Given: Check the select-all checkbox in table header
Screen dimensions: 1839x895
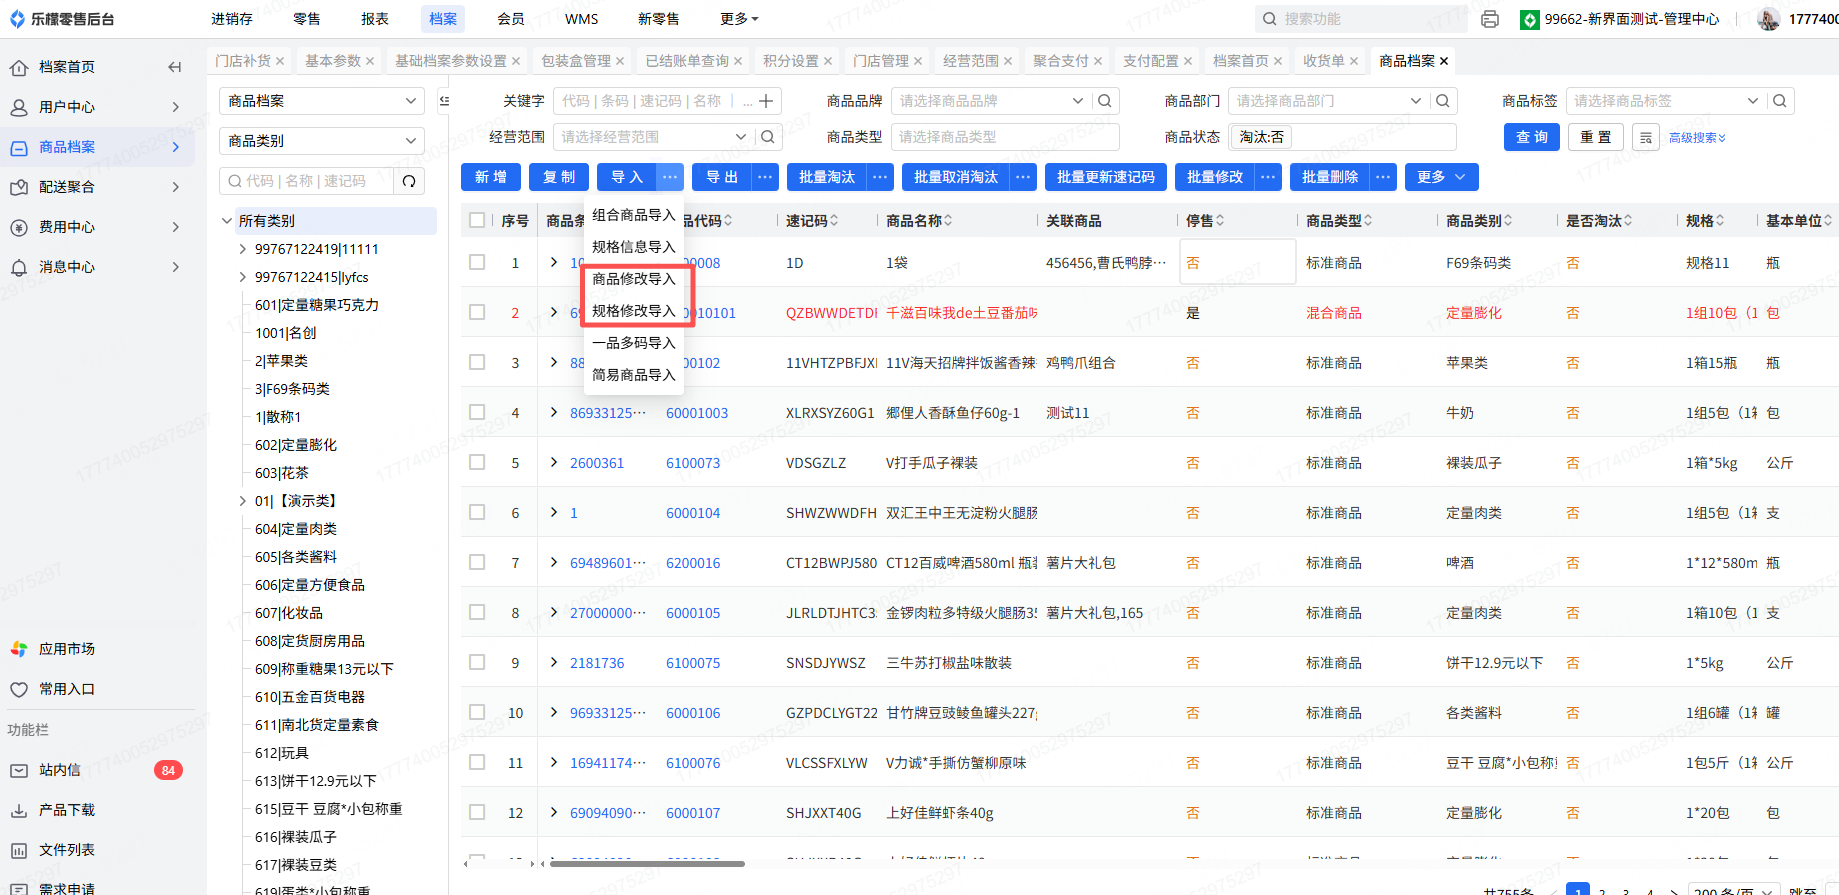Looking at the screenshot, I should click(477, 220).
